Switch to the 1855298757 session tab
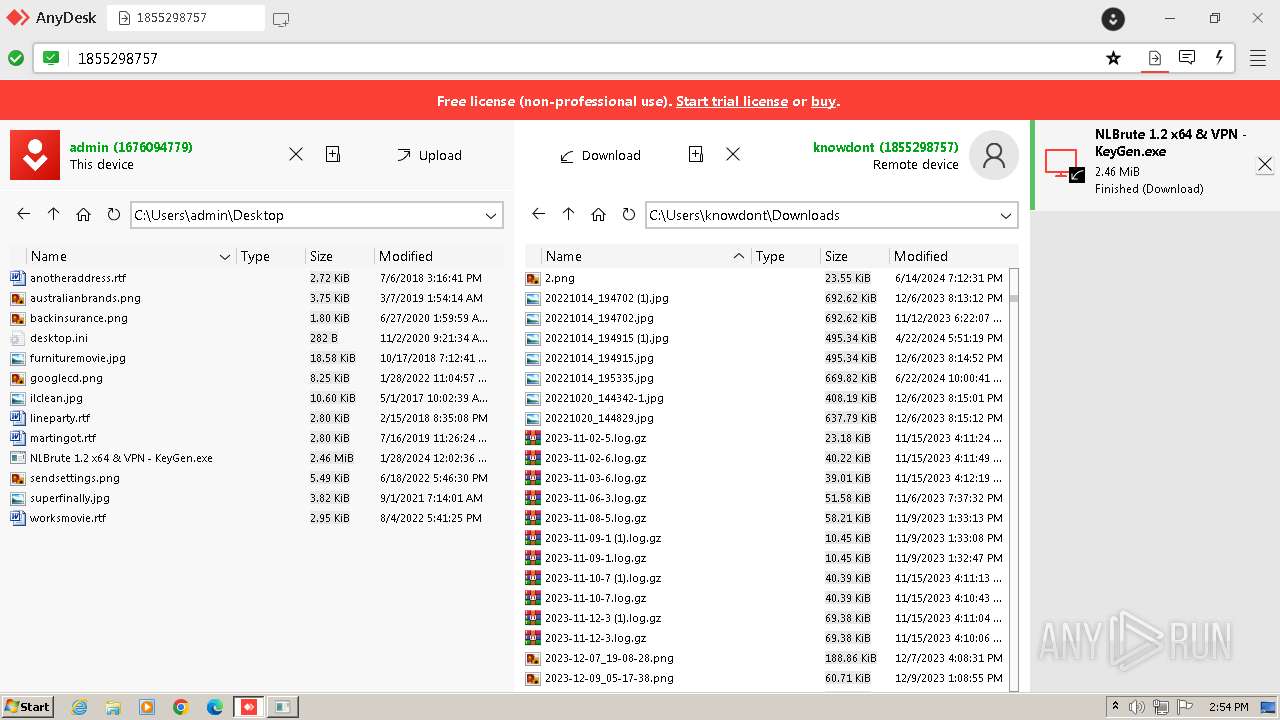This screenshot has height=720, width=1280. click(x=186, y=18)
